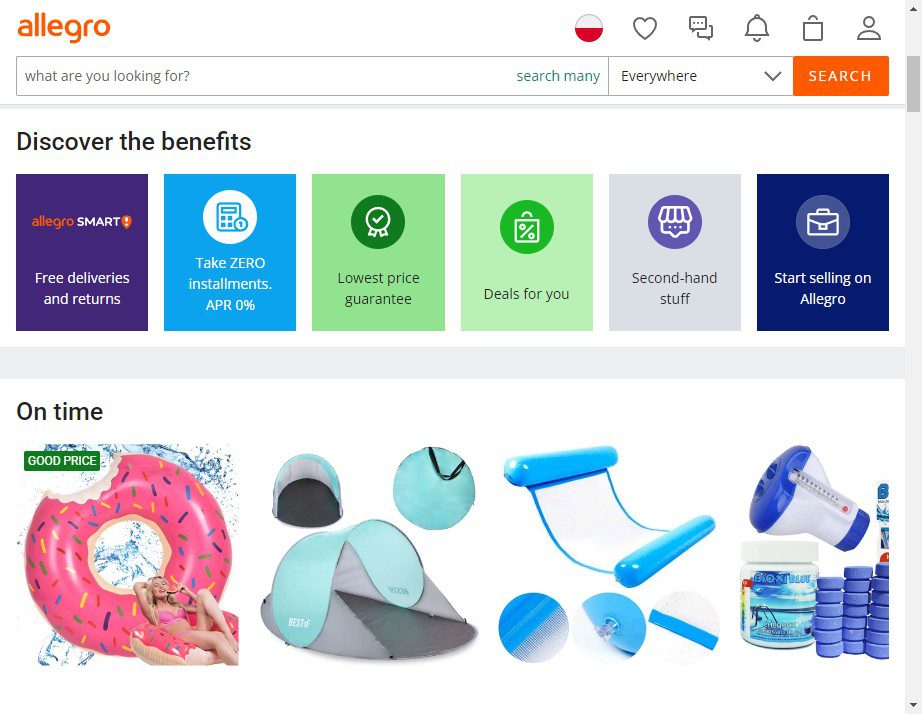Click the Lowest price guarantee badge icon

pos(378,222)
